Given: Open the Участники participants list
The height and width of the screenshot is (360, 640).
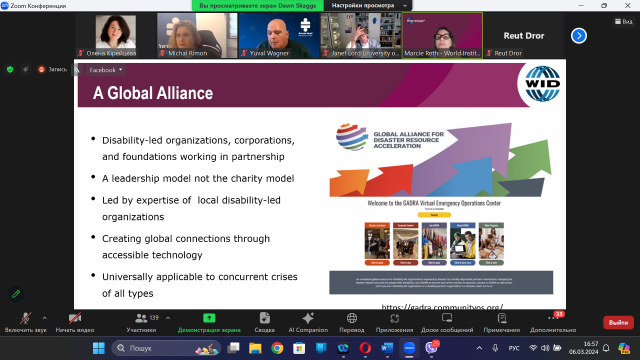Looking at the screenshot, I should coord(141,322).
